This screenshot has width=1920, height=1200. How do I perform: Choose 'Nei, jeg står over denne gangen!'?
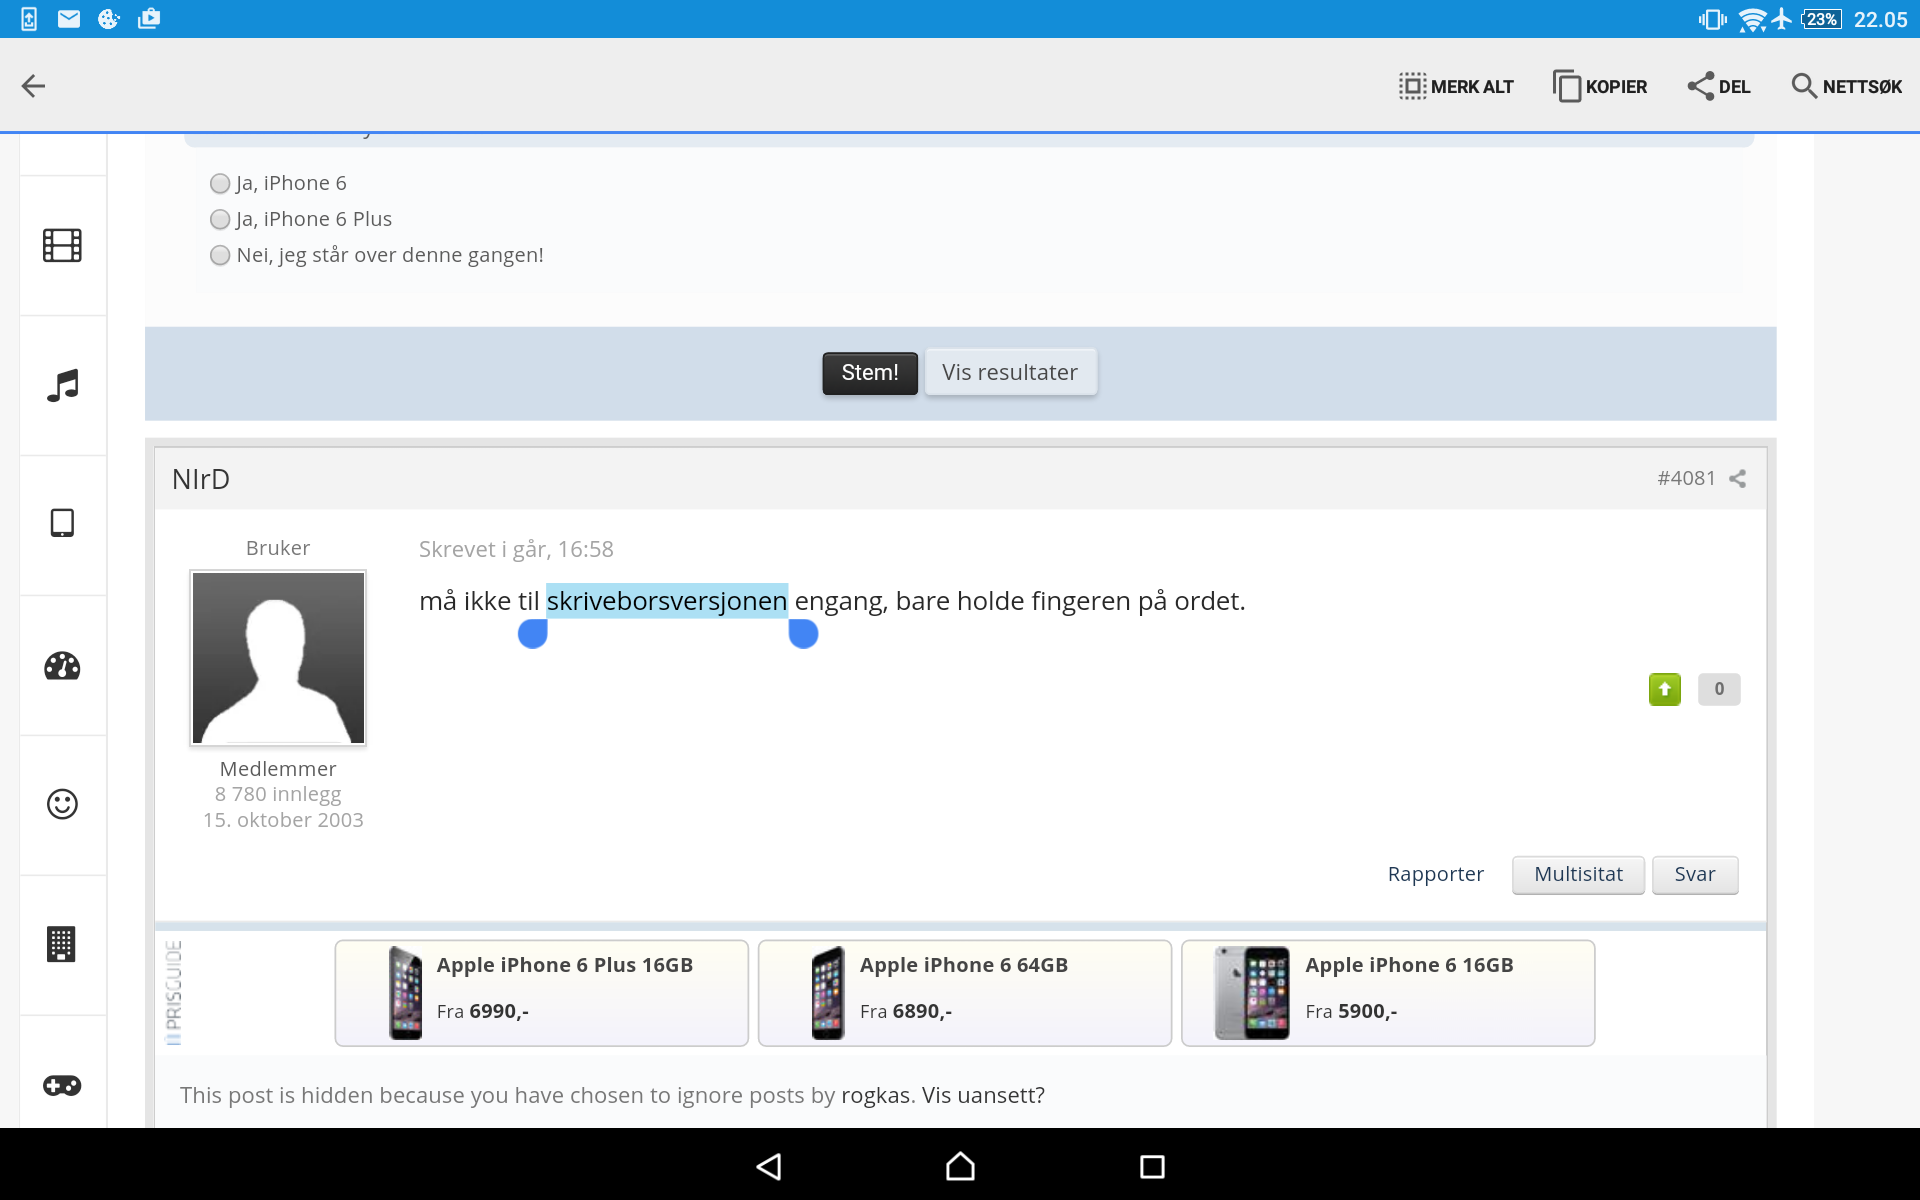click(x=220, y=255)
